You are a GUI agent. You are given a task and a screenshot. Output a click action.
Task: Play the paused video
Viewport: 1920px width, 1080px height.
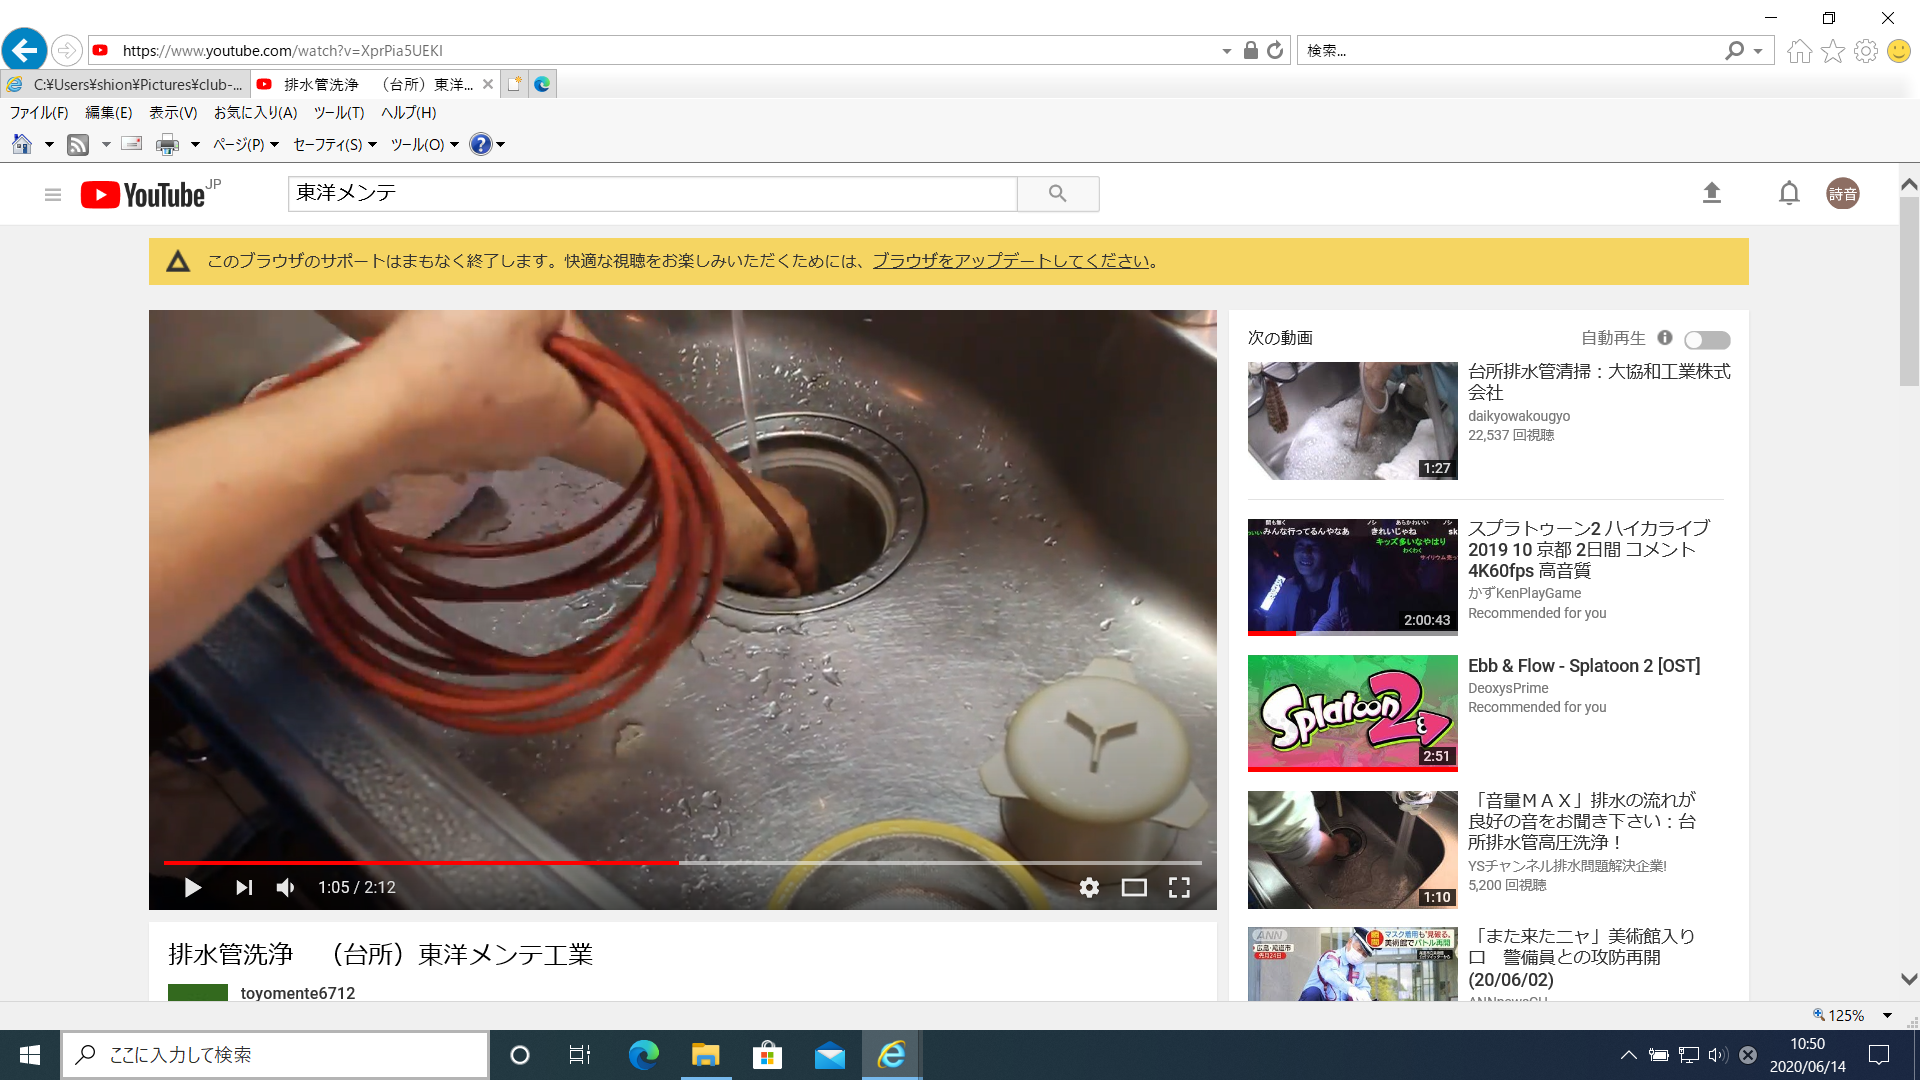[x=192, y=887]
